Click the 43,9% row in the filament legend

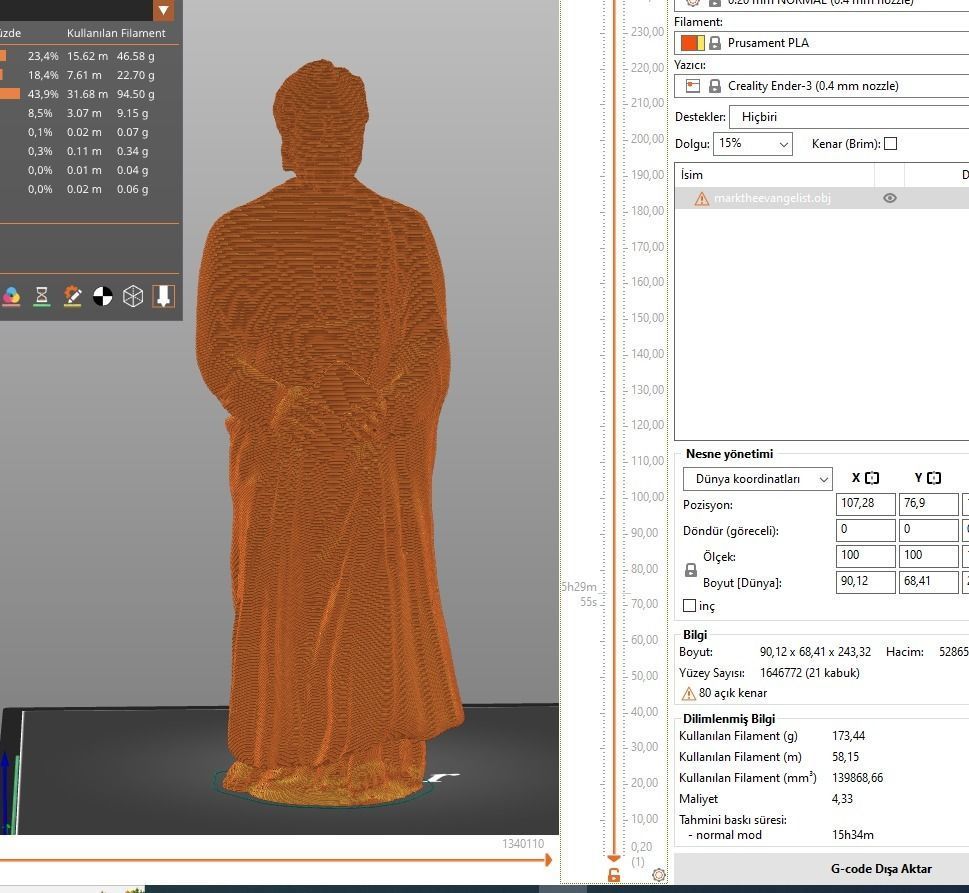(x=90, y=94)
